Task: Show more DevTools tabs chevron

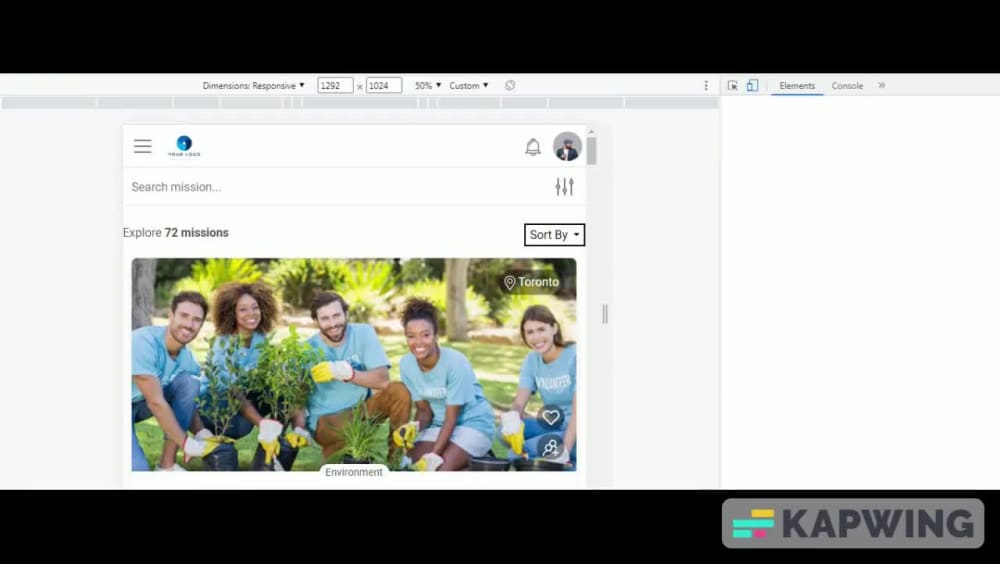Action: (x=881, y=85)
